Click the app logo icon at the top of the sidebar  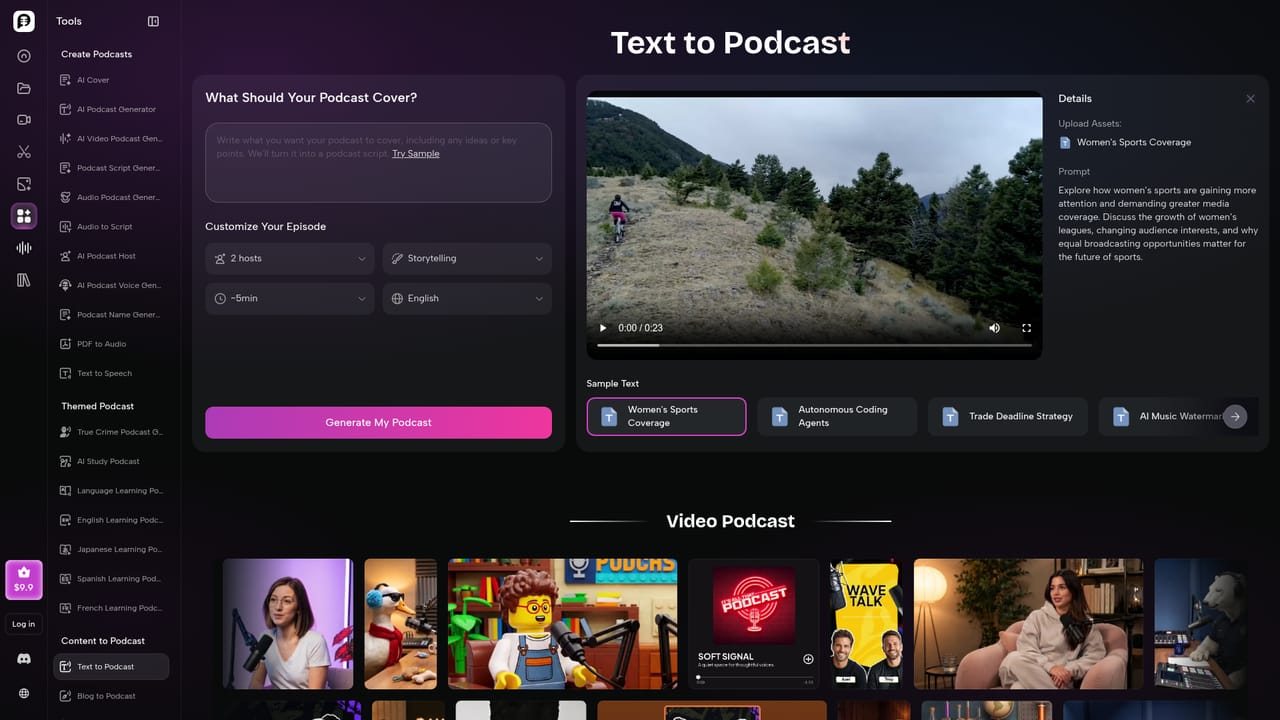24,21
